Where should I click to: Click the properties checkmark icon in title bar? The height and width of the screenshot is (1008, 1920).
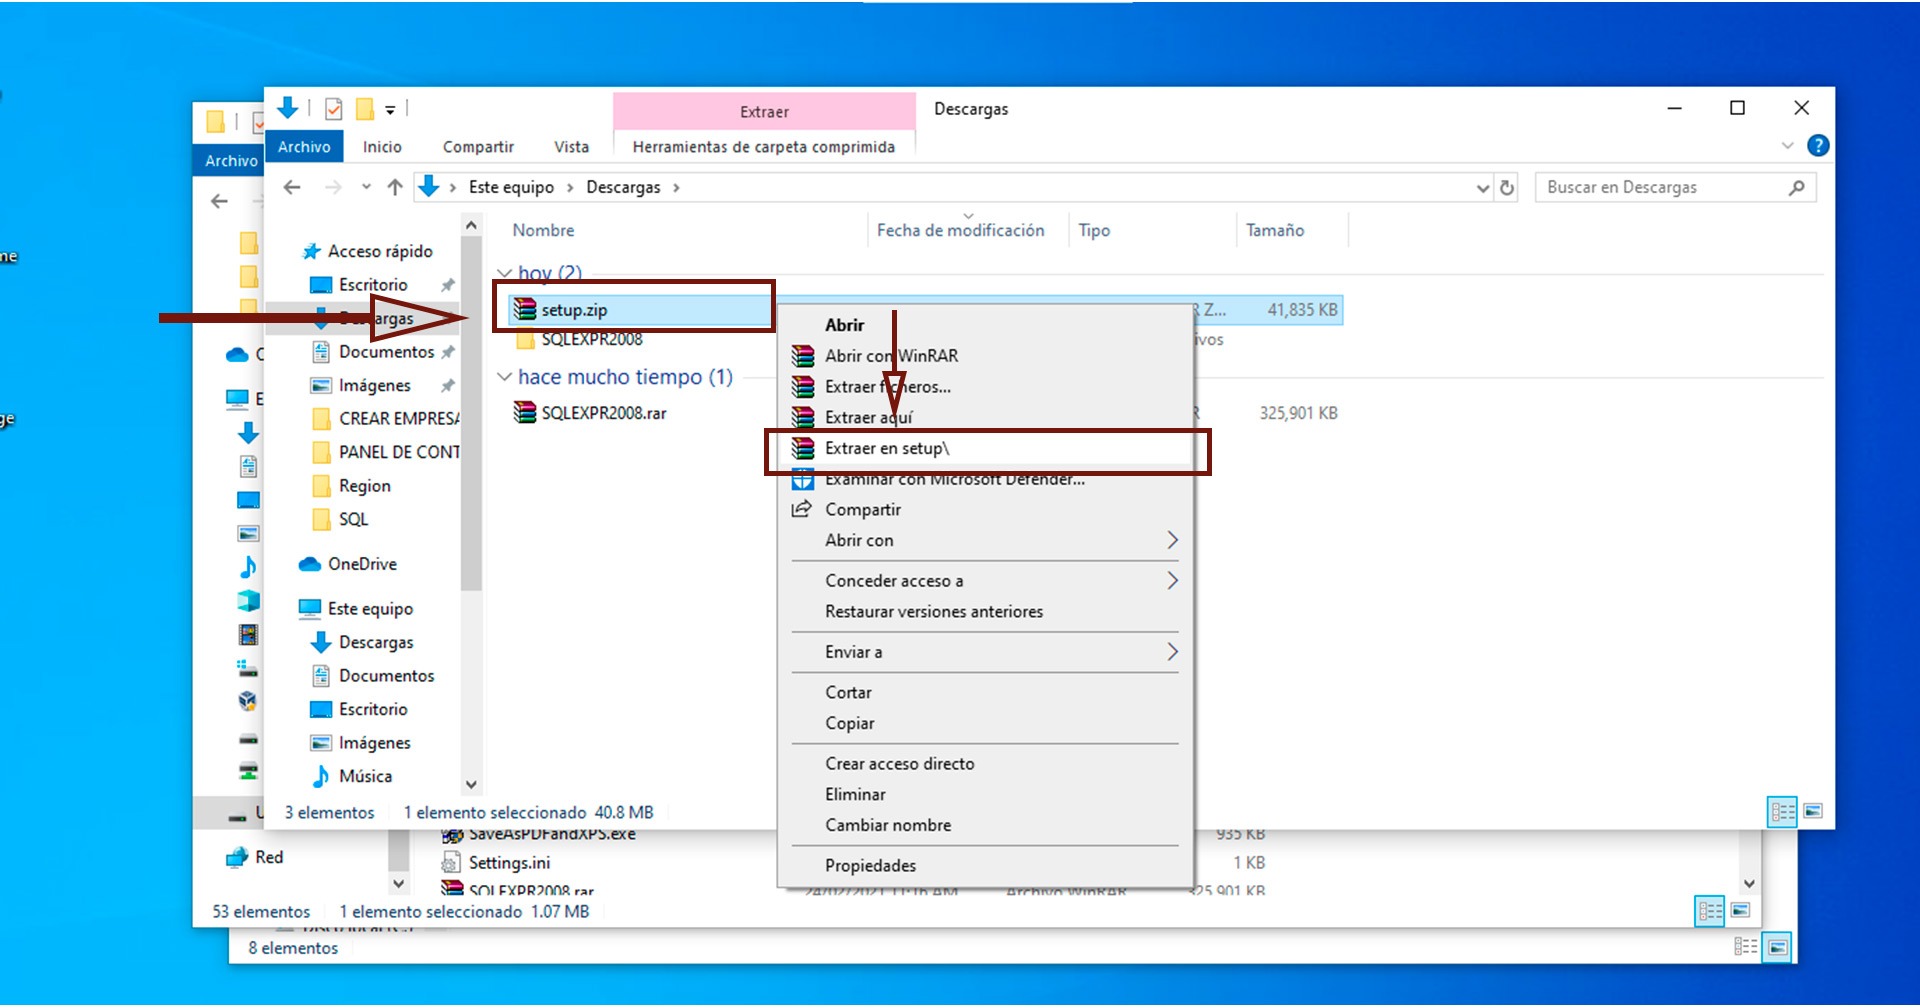tap(334, 109)
